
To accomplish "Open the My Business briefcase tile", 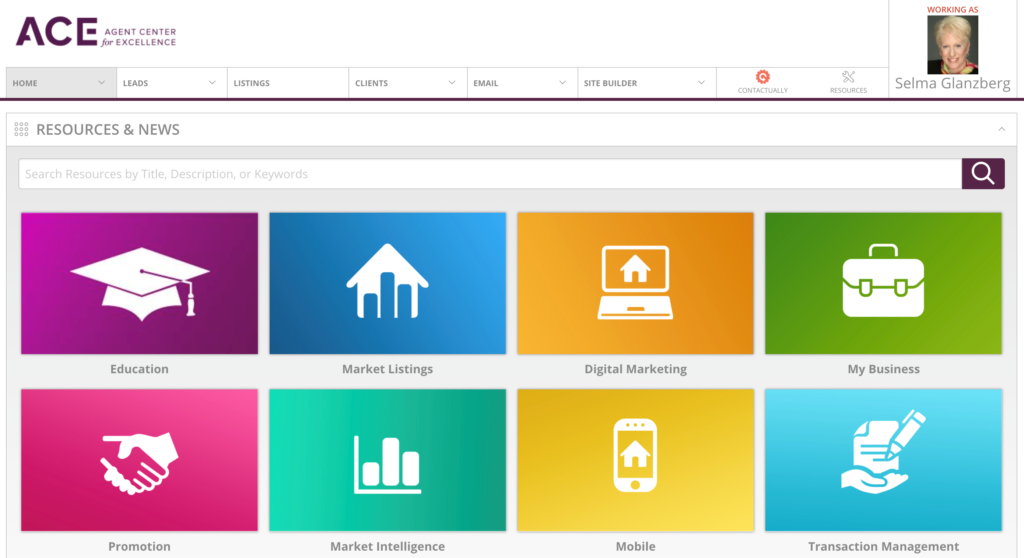I will coord(883,283).
